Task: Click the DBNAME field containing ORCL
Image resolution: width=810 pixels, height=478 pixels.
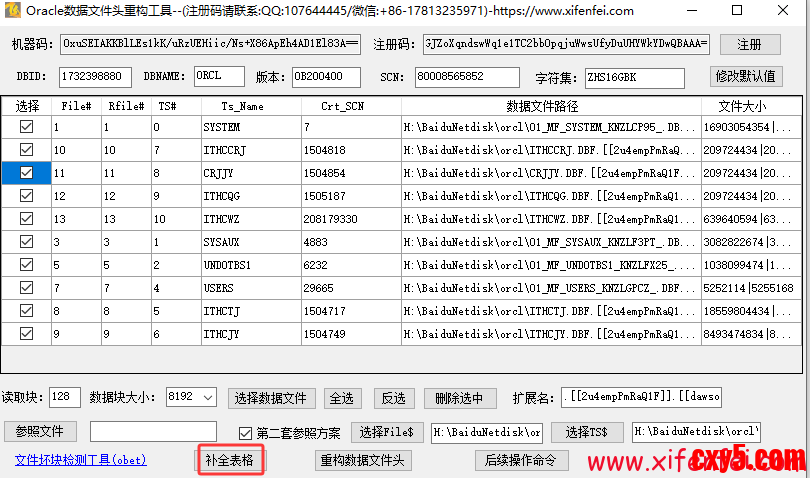Action: coord(219,76)
